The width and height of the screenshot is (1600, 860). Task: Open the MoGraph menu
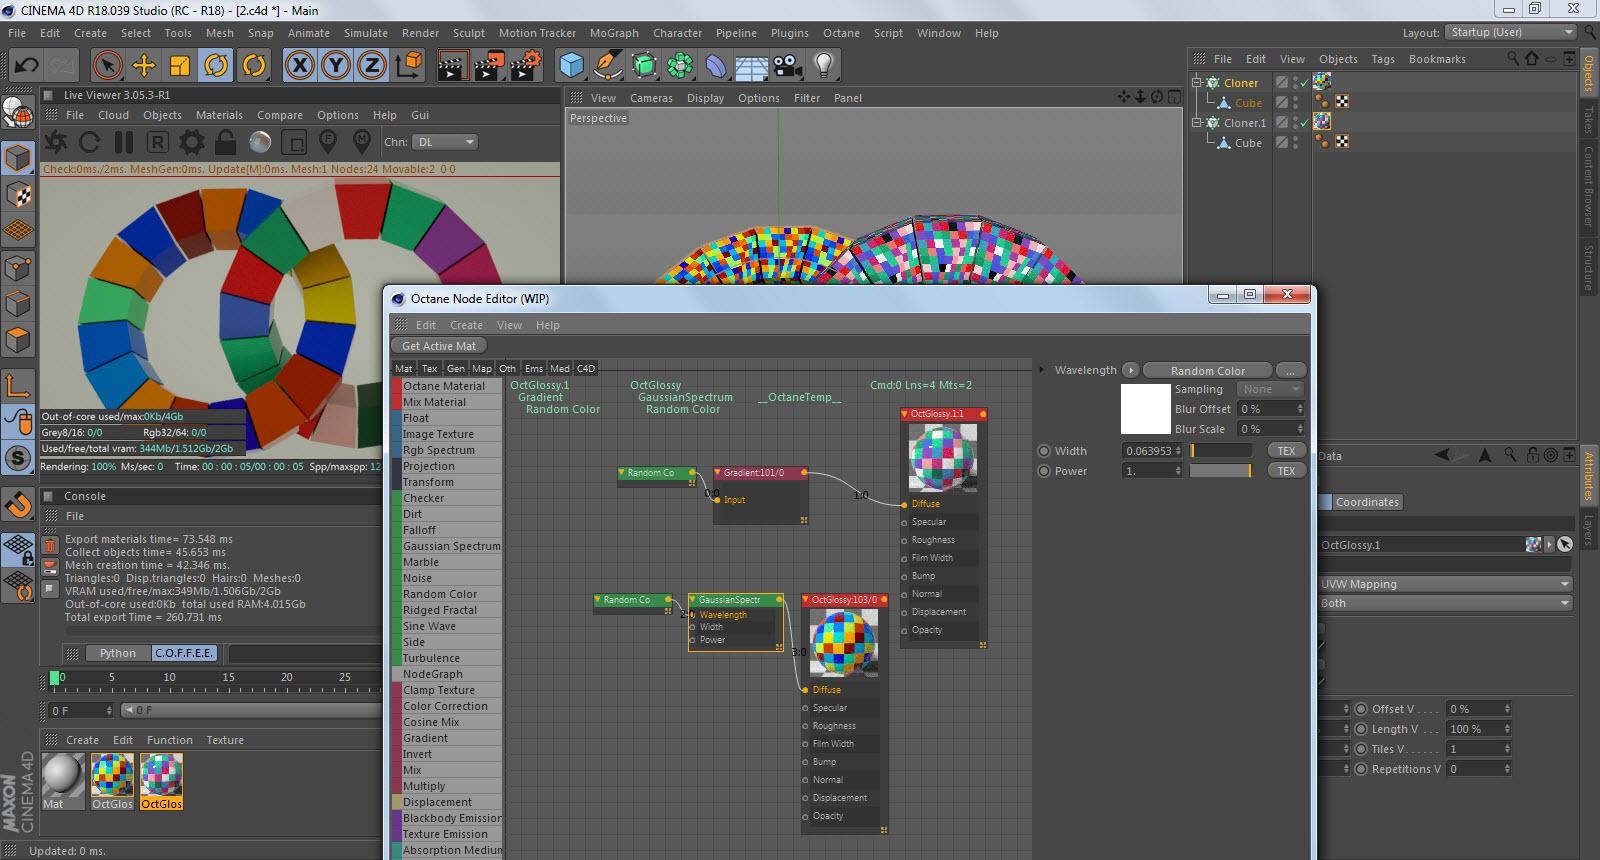[x=614, y=33]
